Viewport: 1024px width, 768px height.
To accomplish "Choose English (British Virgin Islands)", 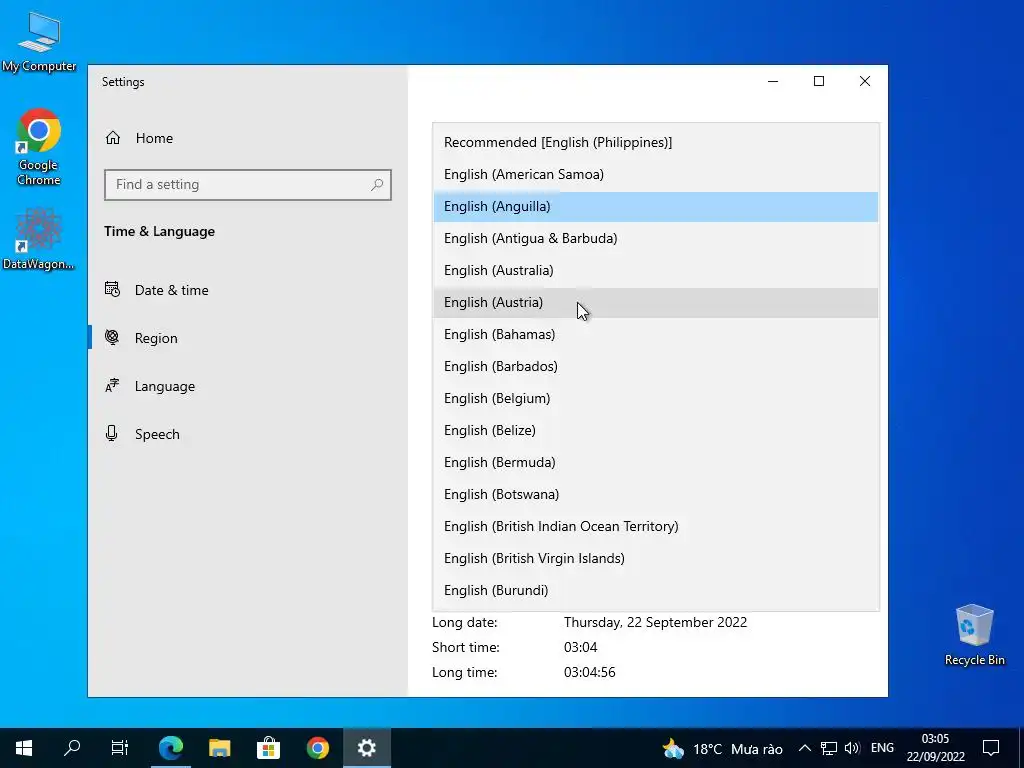I will (x=656, y=558).
